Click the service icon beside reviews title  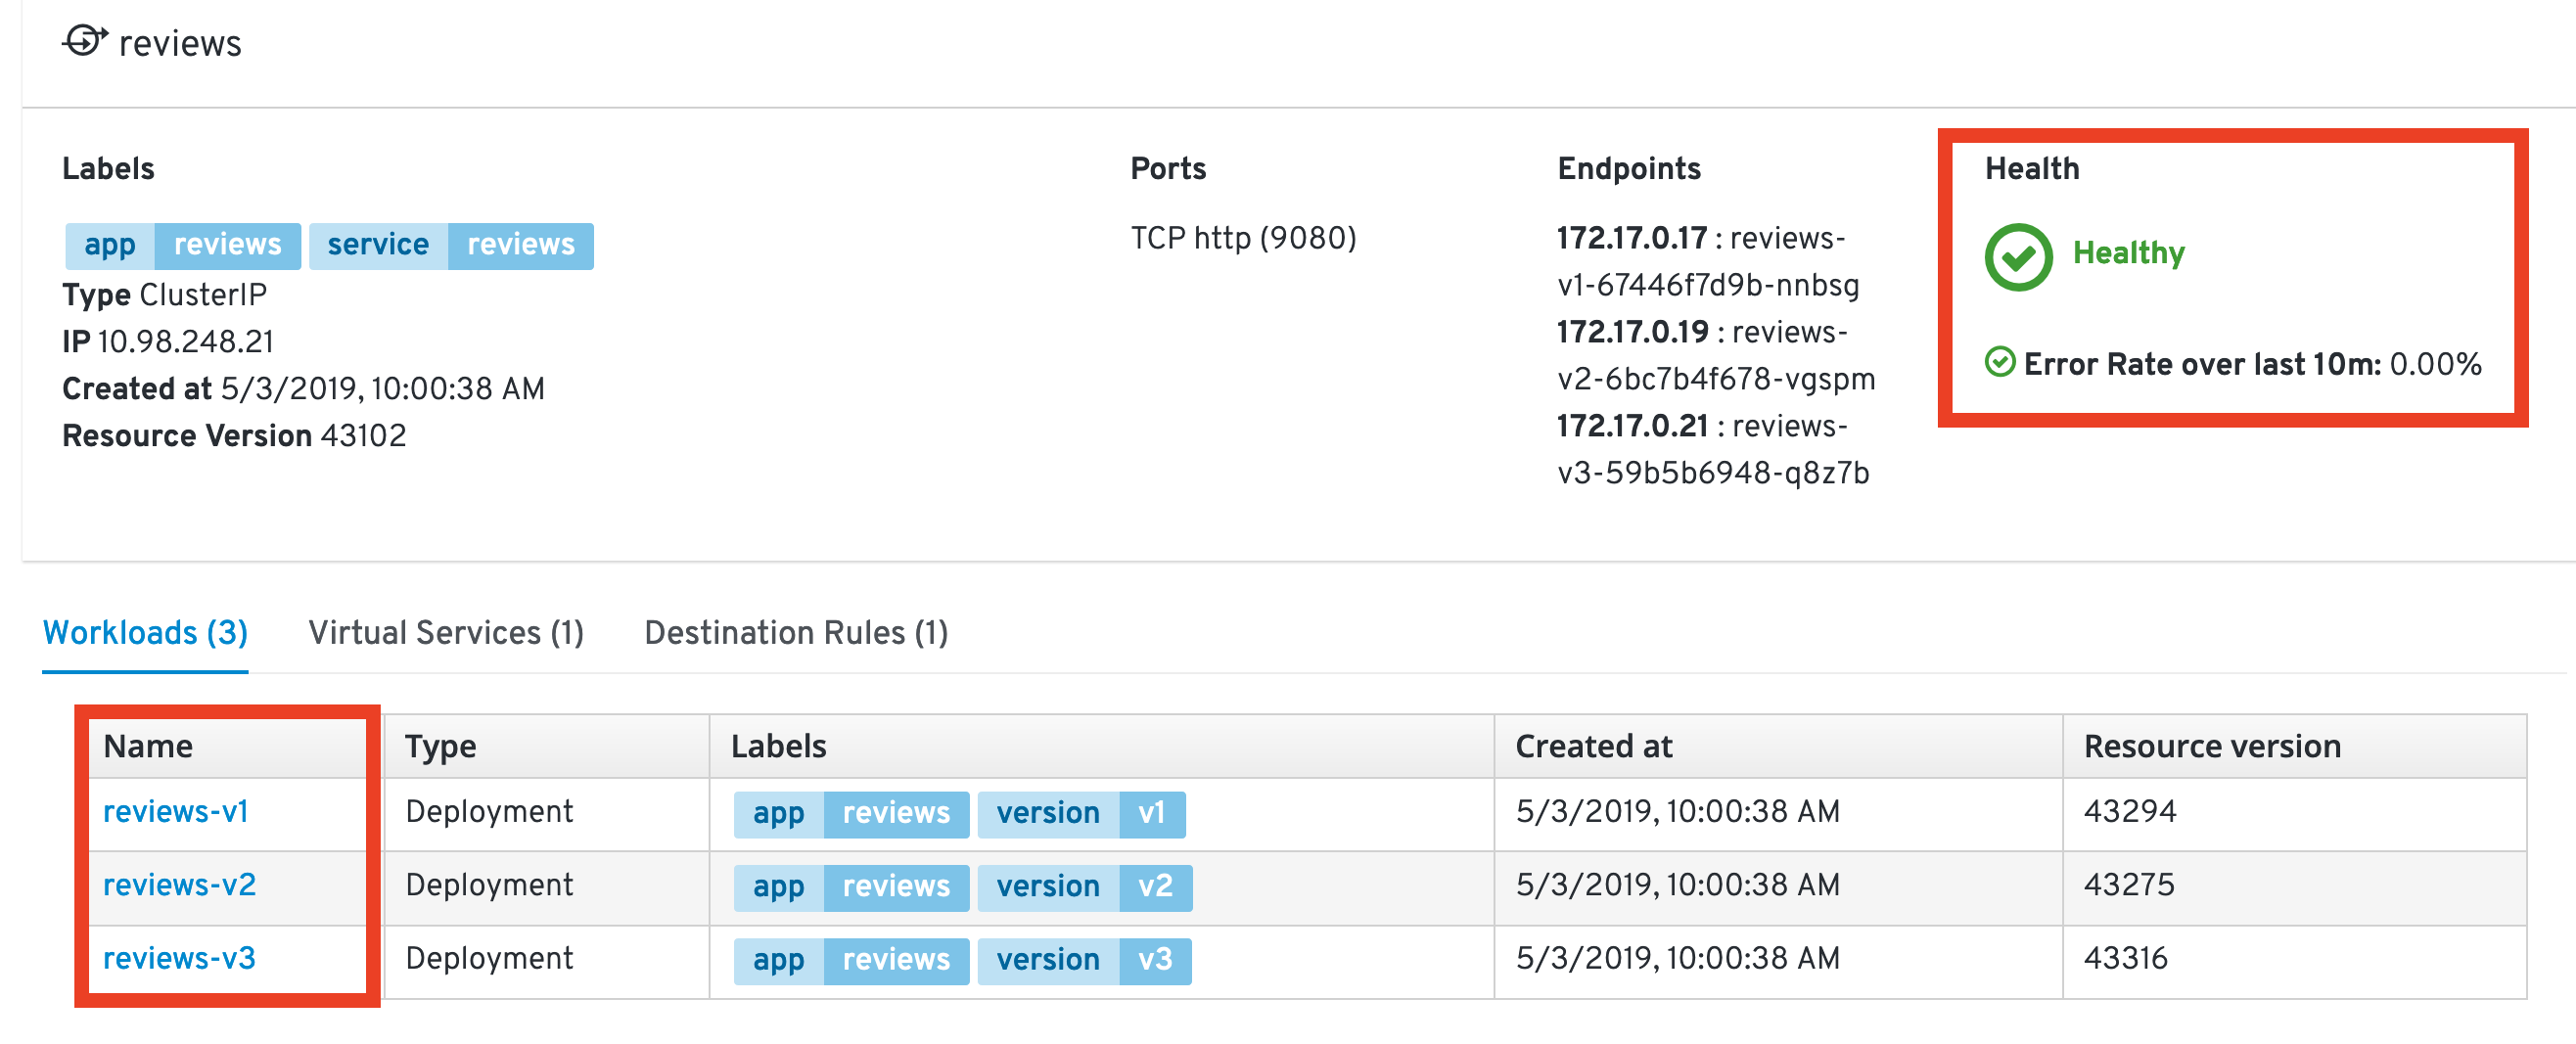point(84,42)
